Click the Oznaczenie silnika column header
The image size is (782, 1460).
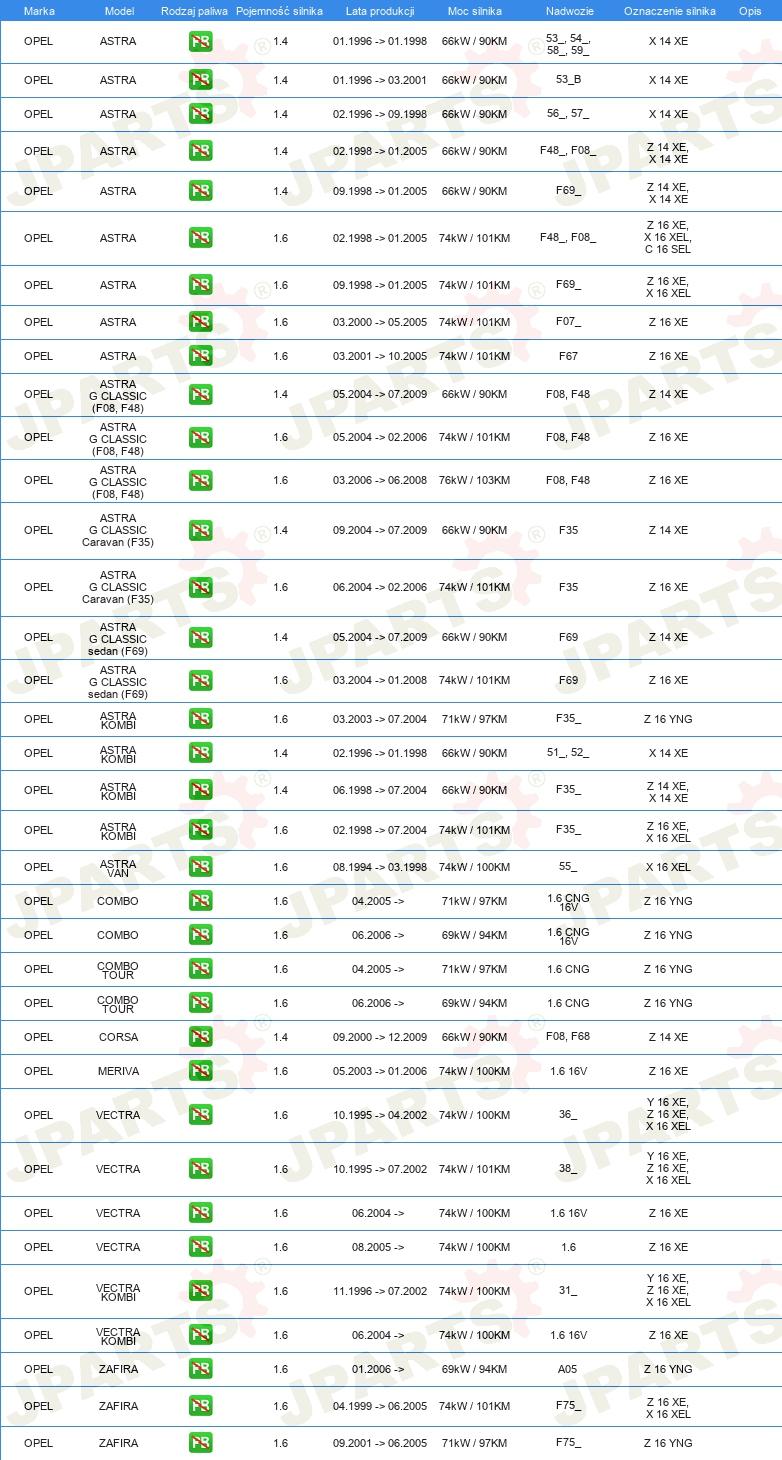point(670,10)
